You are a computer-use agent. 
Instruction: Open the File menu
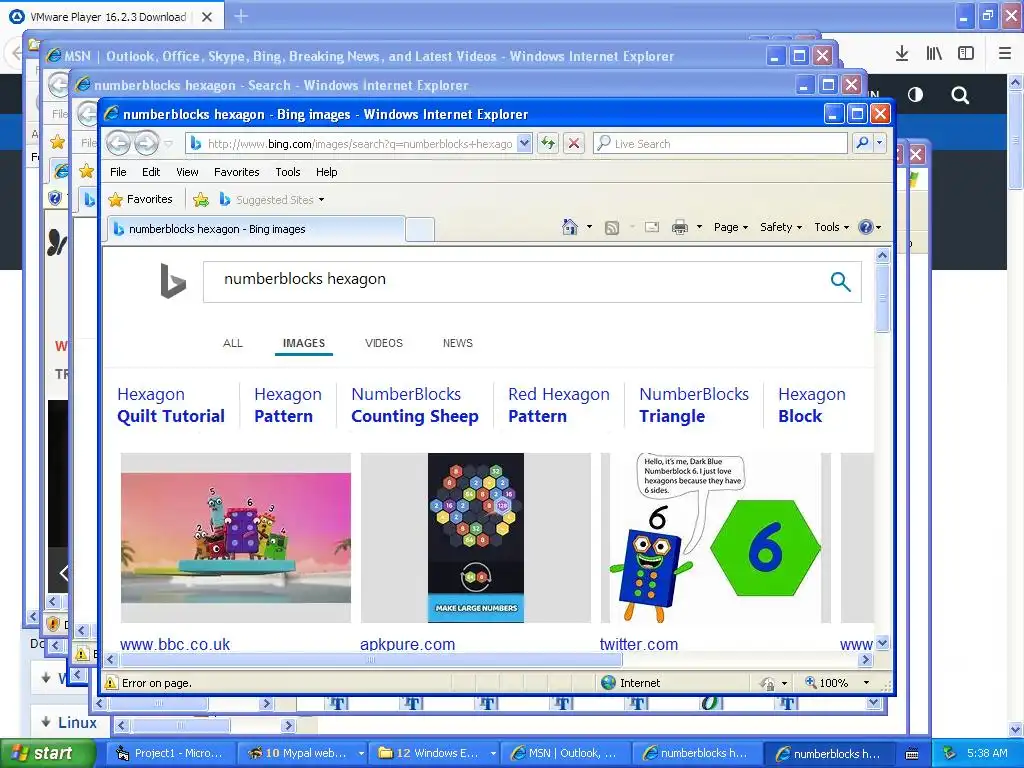[x=118, y=172]
